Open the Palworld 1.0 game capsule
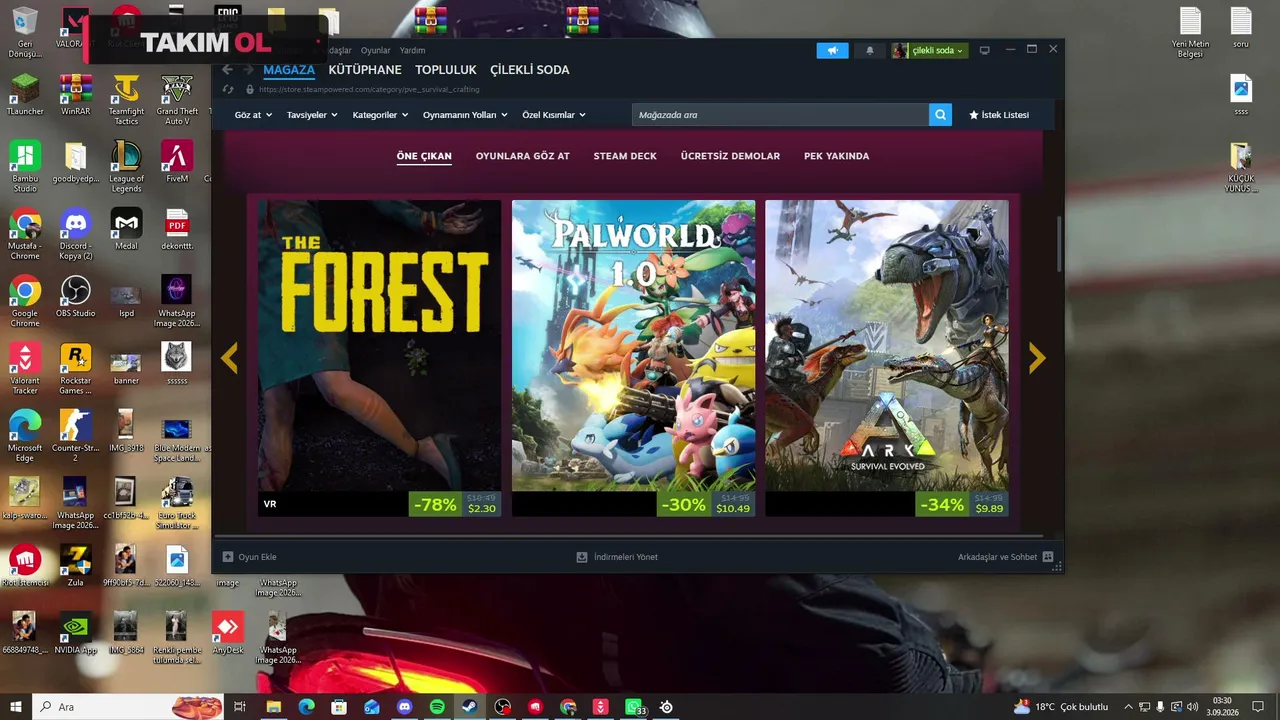Screen dimensions: 1280x720 click(634, 358)
